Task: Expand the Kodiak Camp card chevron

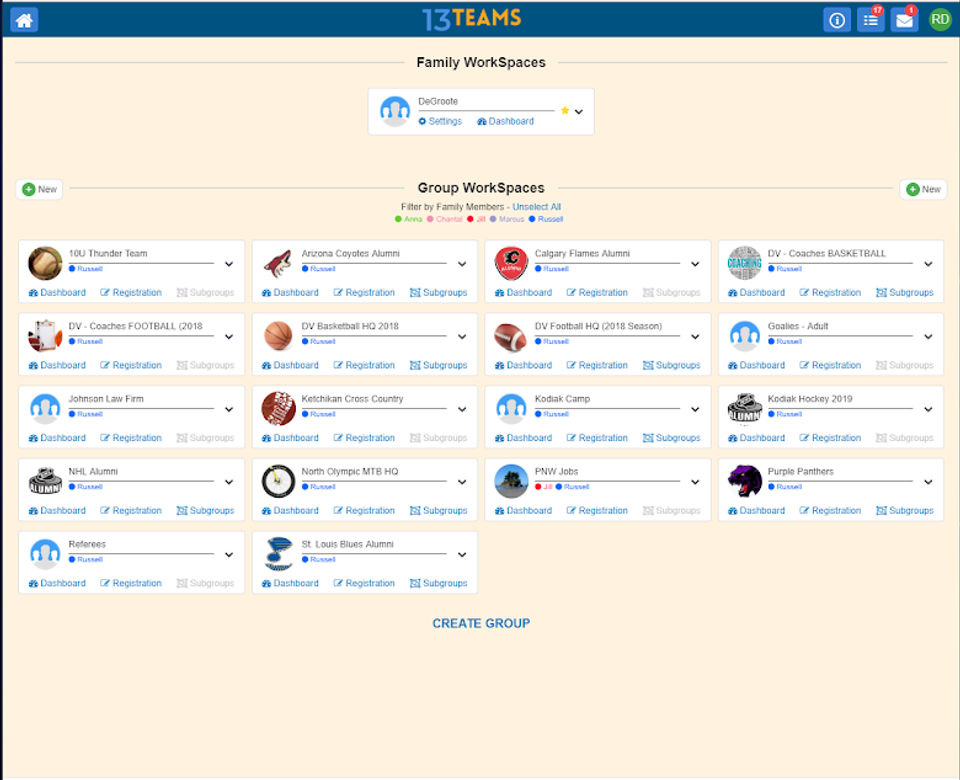Action: [x=695, y=410]
